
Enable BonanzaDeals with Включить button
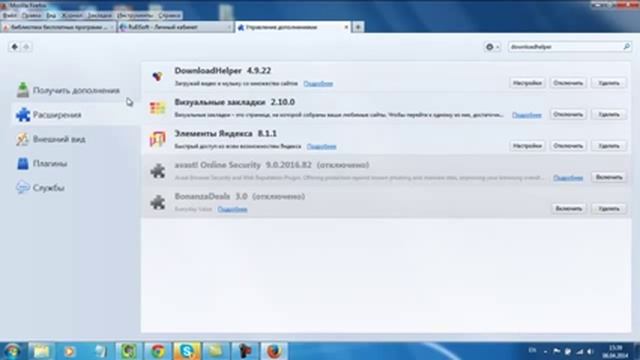point(569,209)
